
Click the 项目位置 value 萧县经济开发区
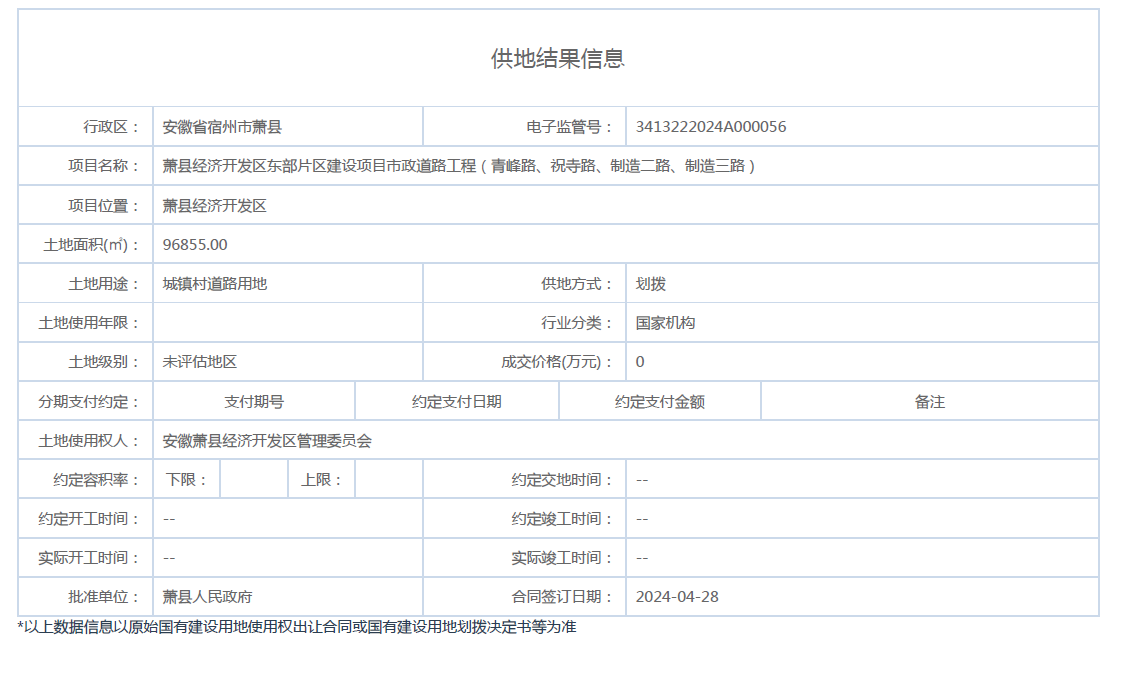[215, 206]
